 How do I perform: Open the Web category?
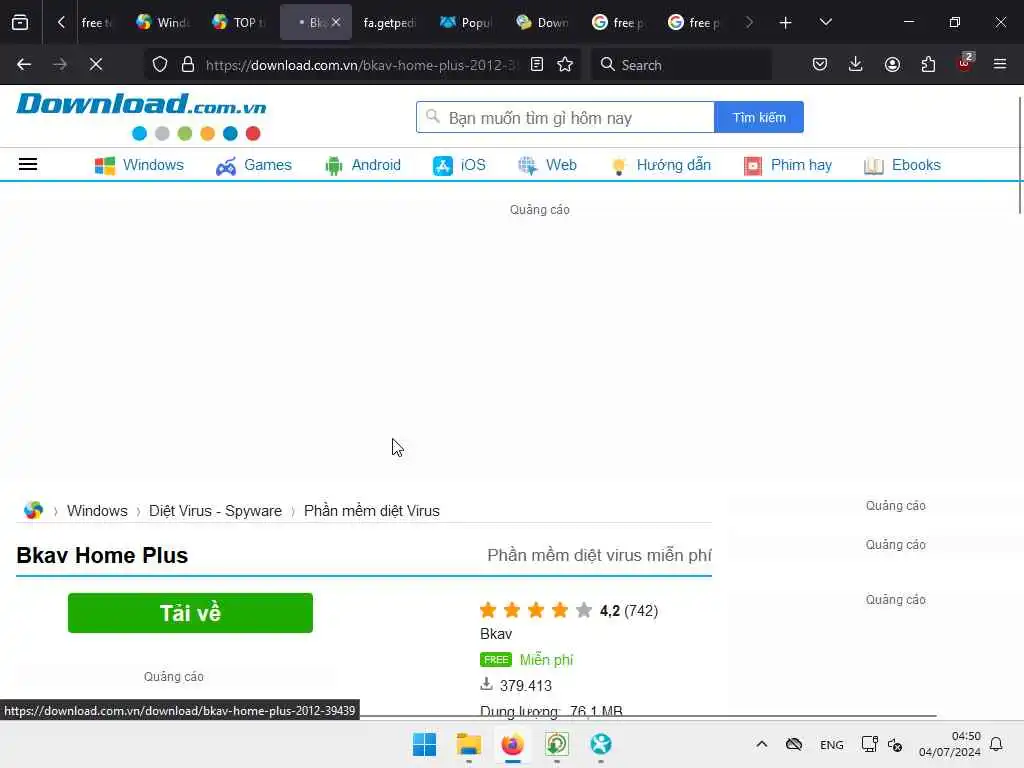pyautogui.click(x=547, y=165)
